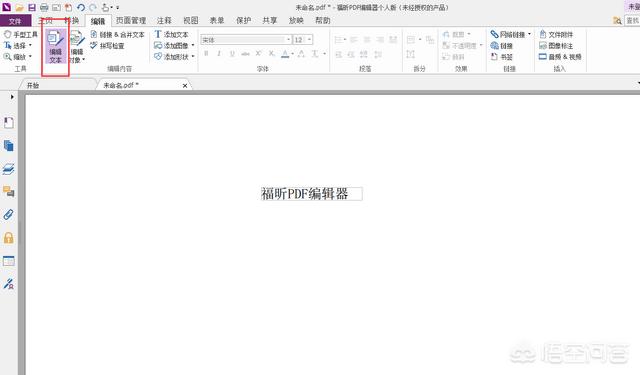Insert an Image Annotation (图像标注)

(556, 46)
